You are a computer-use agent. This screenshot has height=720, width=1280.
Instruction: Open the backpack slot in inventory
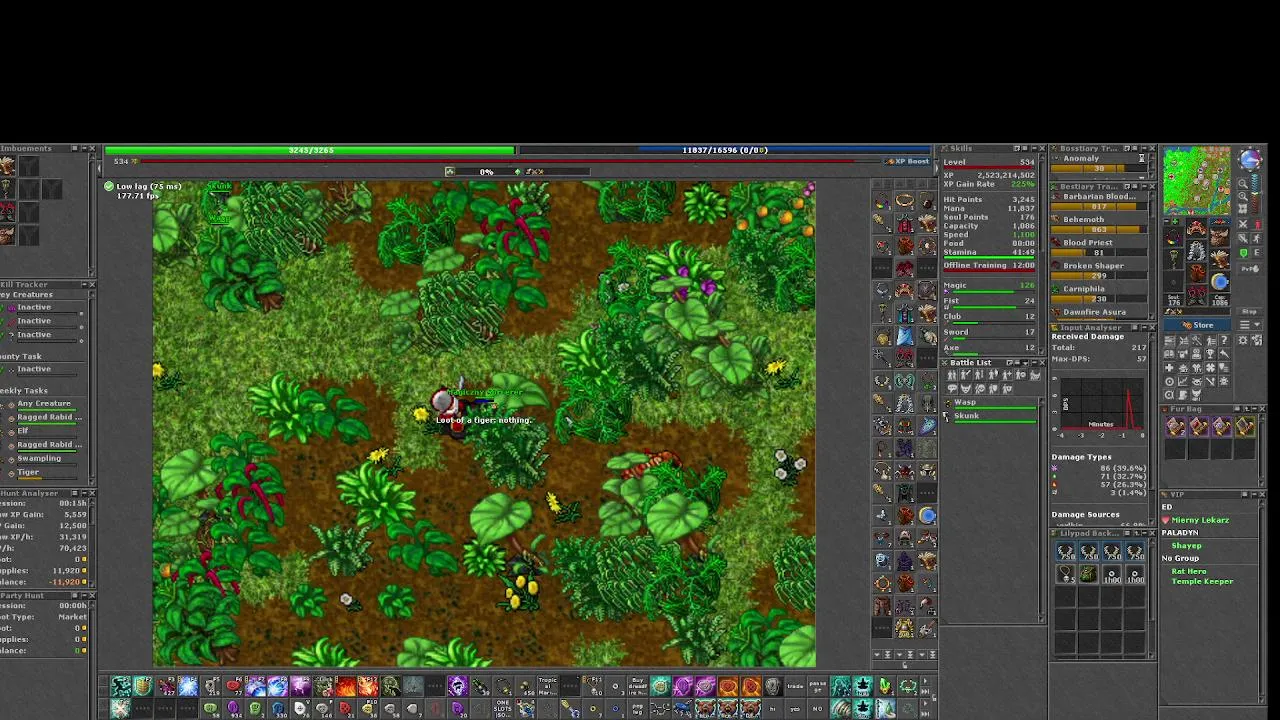pos(1220,237)
